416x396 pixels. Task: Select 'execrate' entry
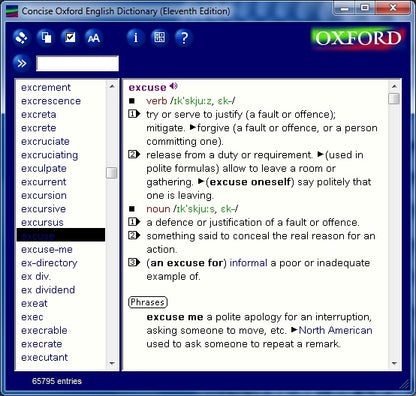(x=42, y=344)
